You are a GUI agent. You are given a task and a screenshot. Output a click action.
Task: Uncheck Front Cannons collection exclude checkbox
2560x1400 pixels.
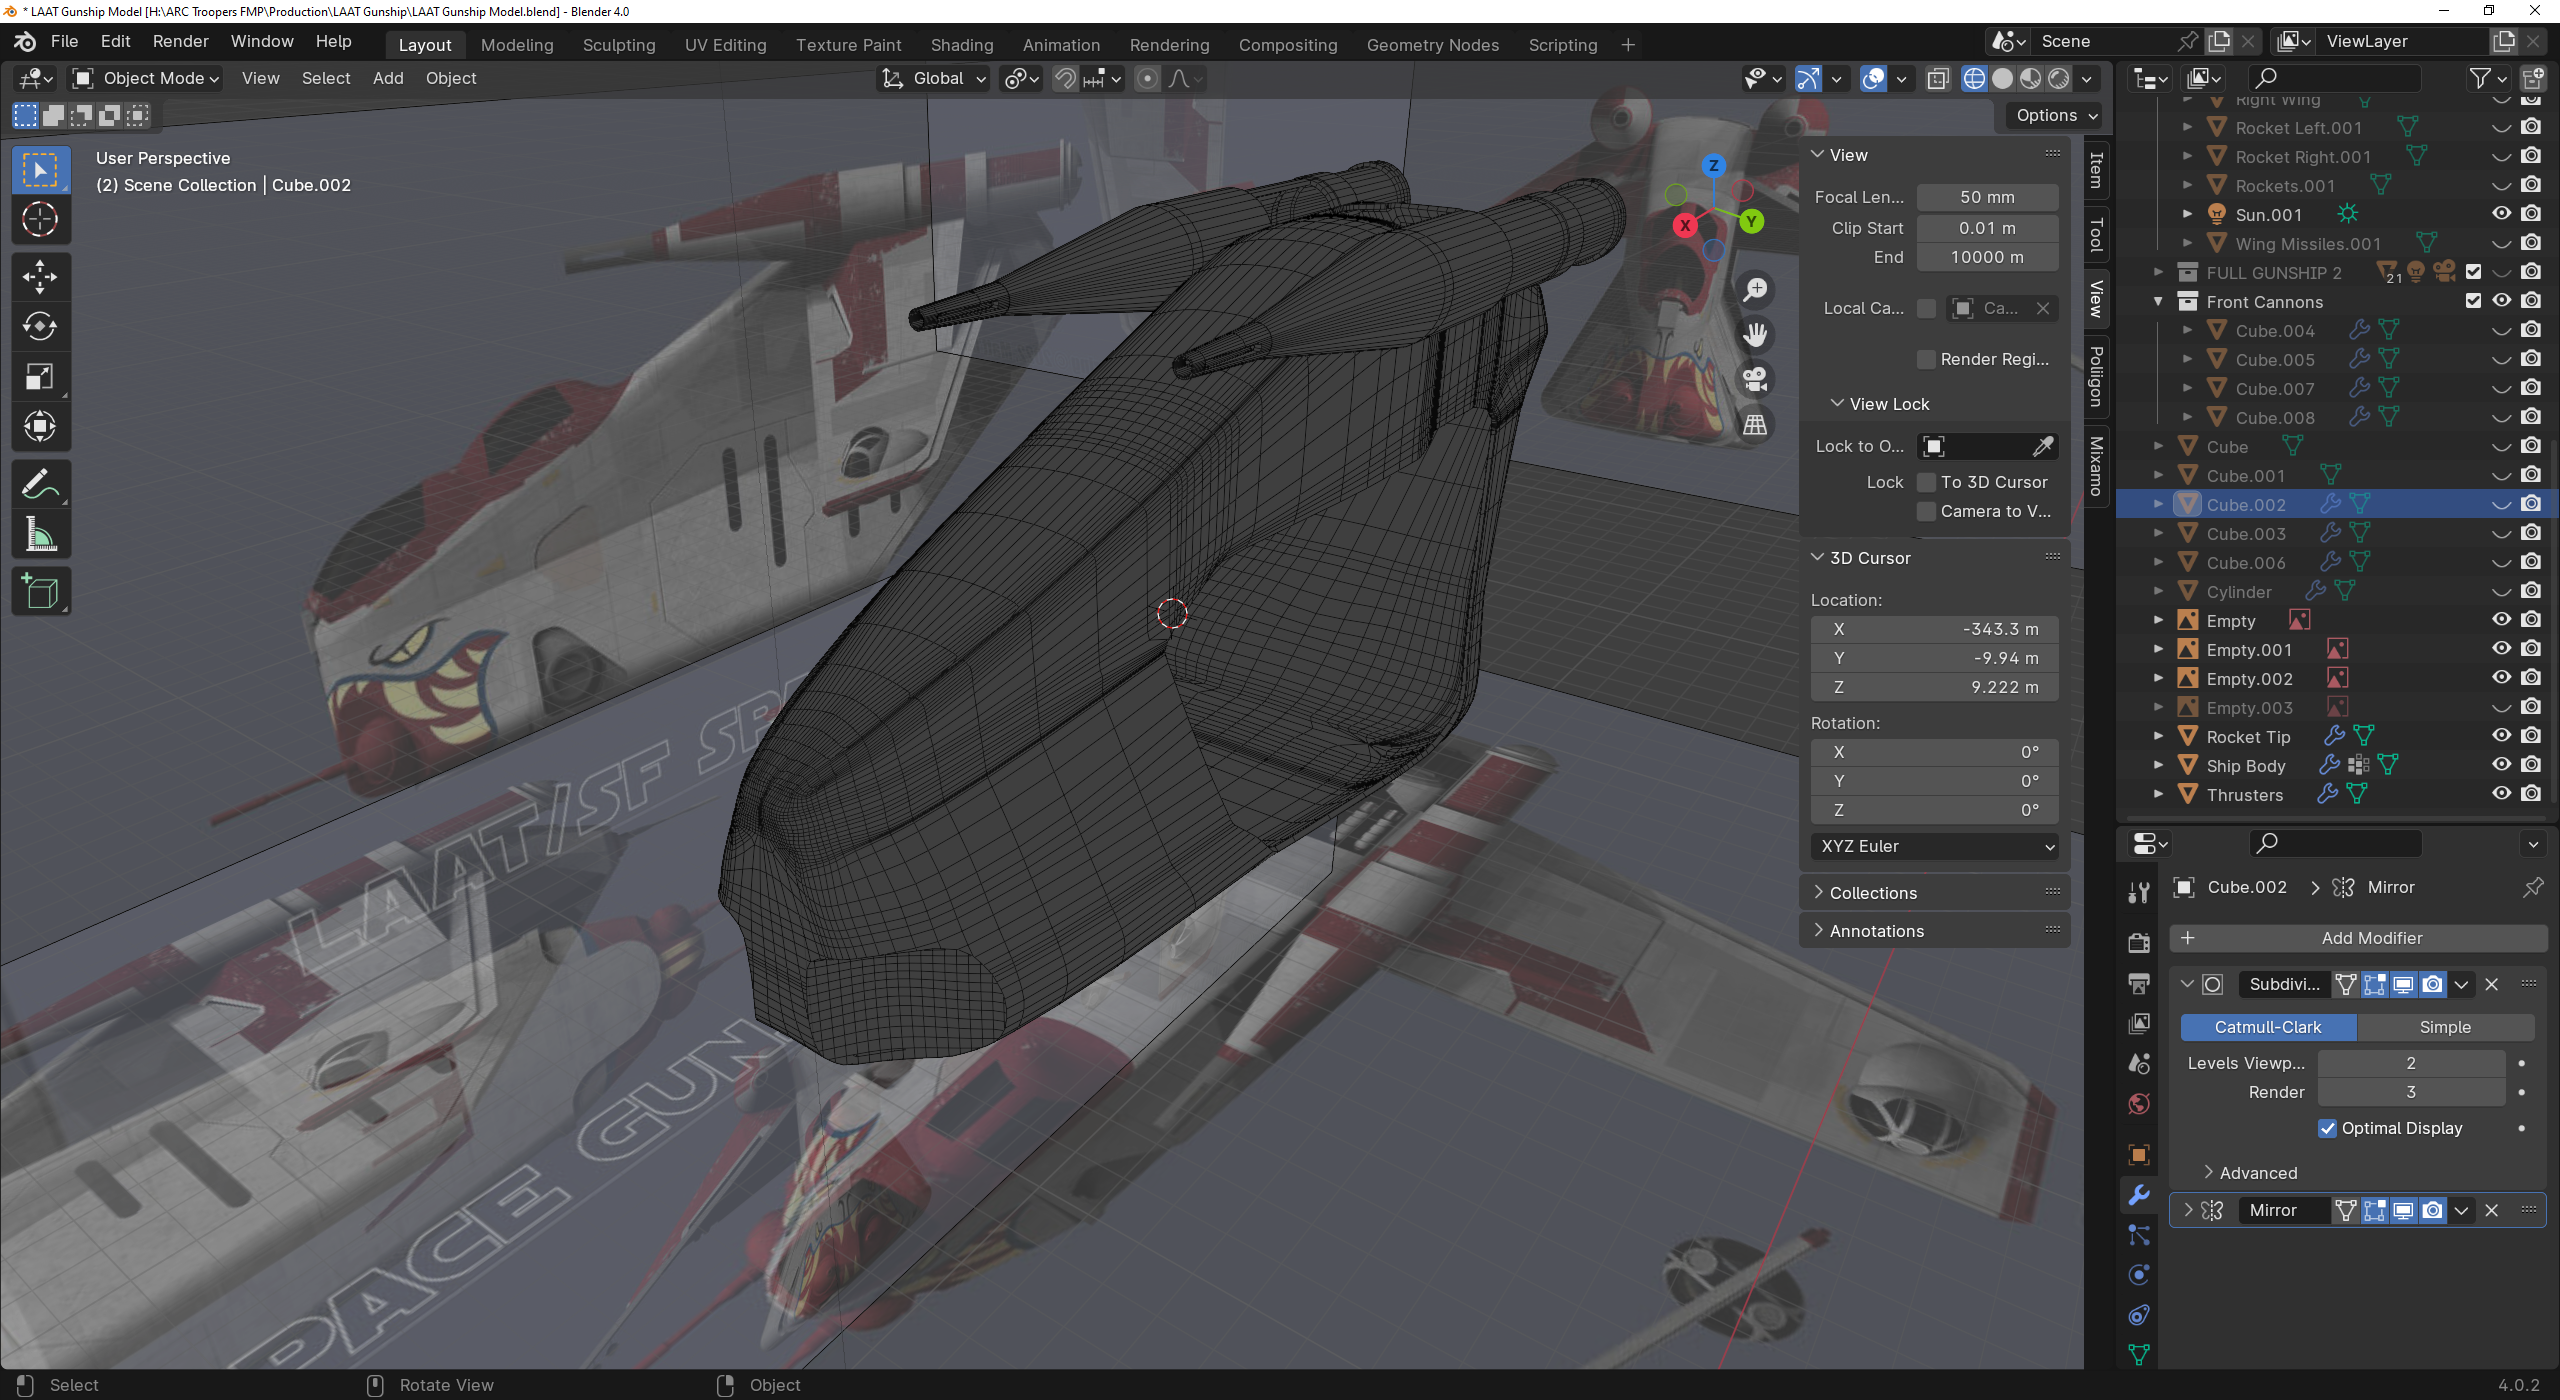tap(2473, 301)
